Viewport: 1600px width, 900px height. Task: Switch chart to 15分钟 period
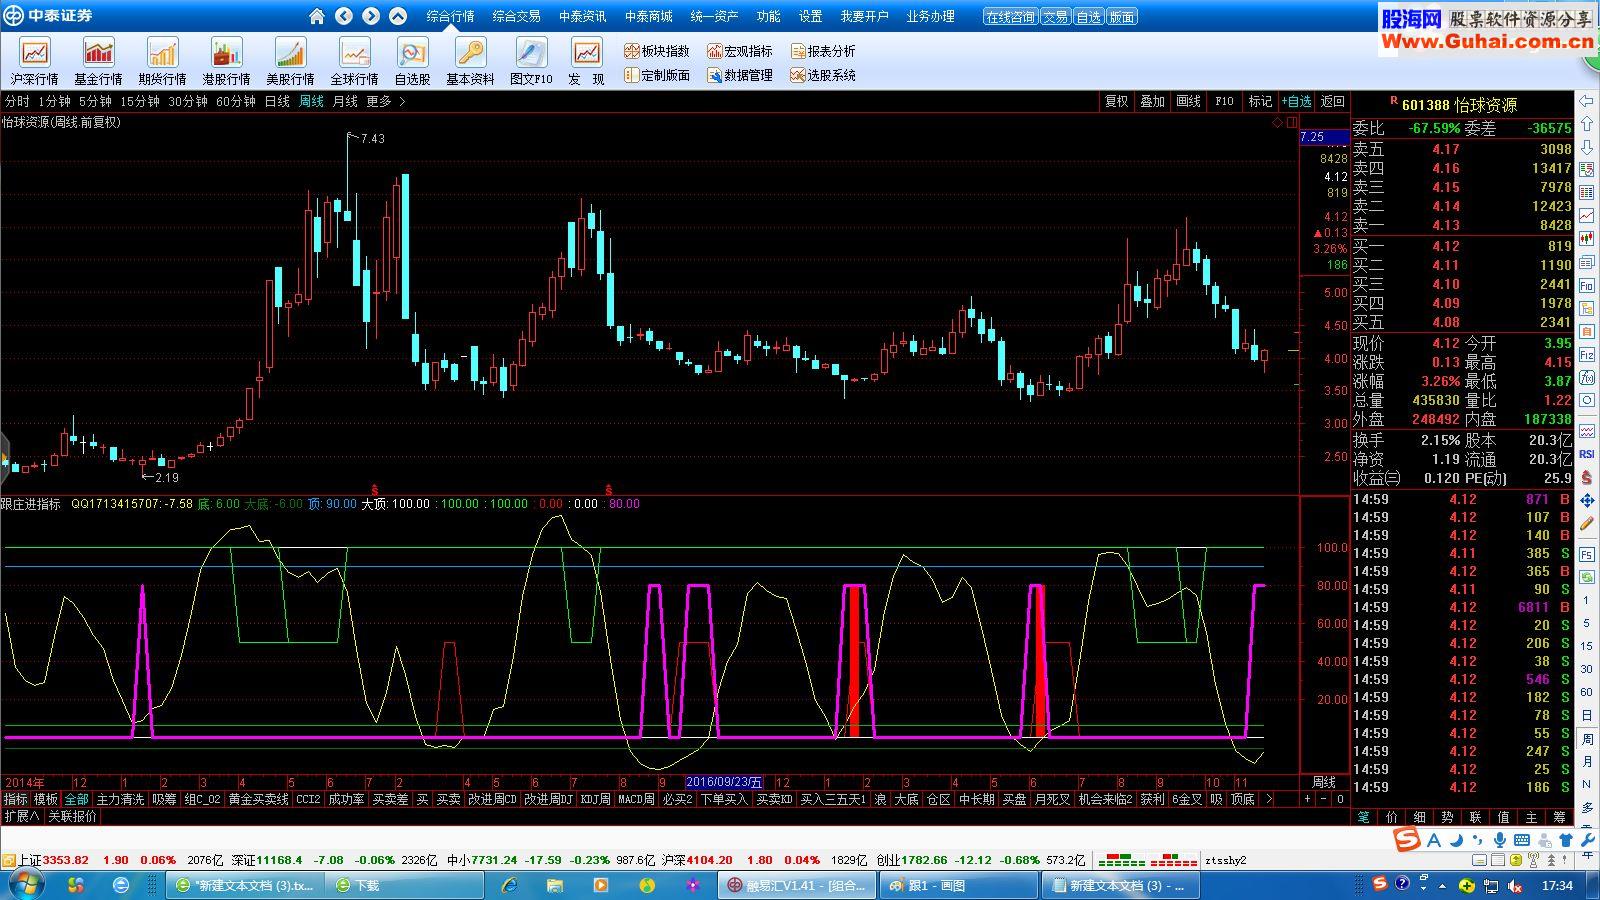[140, 101]
